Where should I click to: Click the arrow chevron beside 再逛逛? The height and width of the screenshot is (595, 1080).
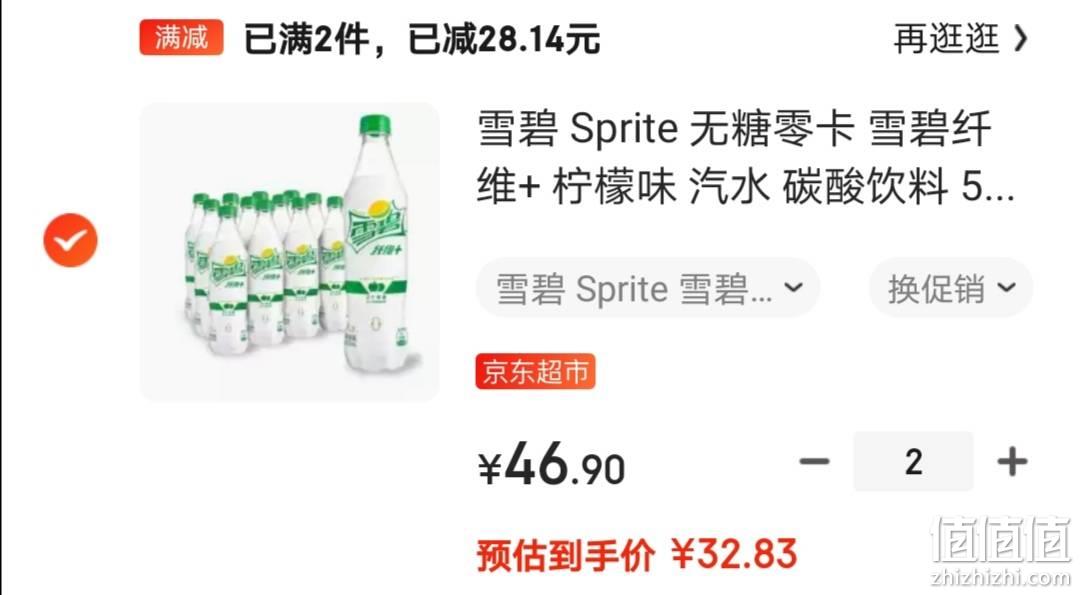pos(1021,39)
